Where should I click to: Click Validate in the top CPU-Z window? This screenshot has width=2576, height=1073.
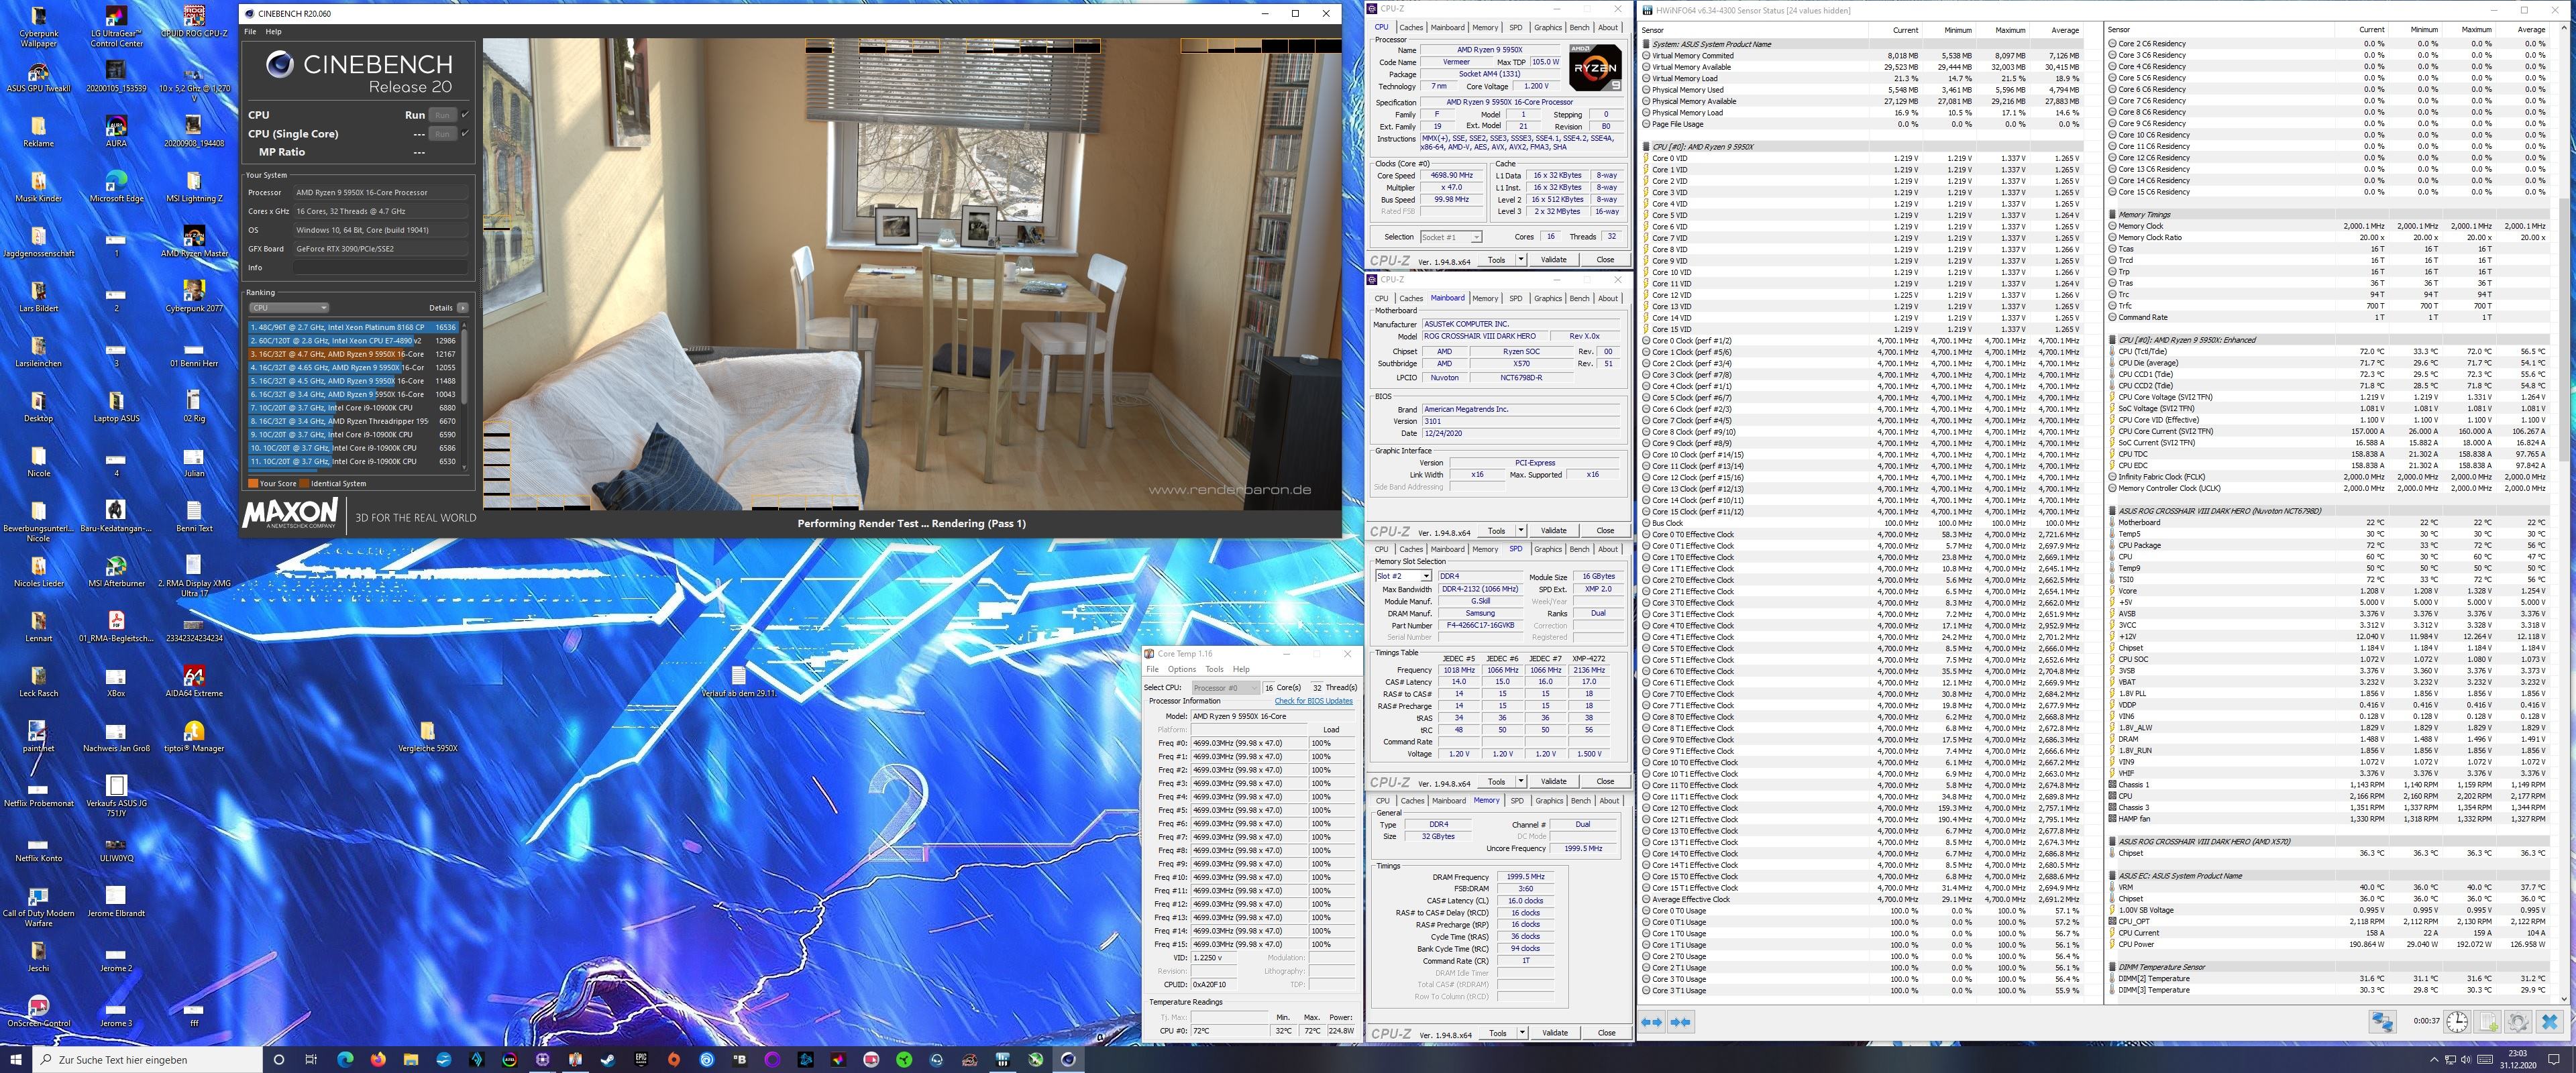(x=1553, y=260)
